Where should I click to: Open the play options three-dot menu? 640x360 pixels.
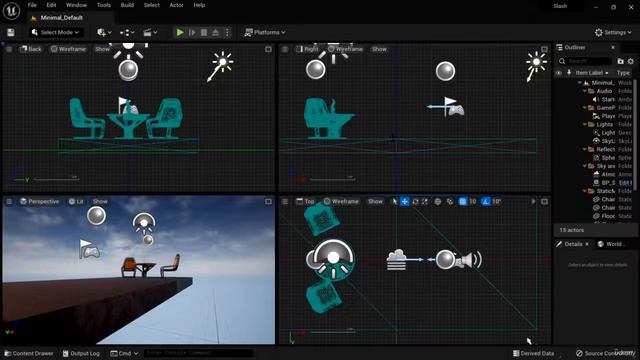(228, 32)
